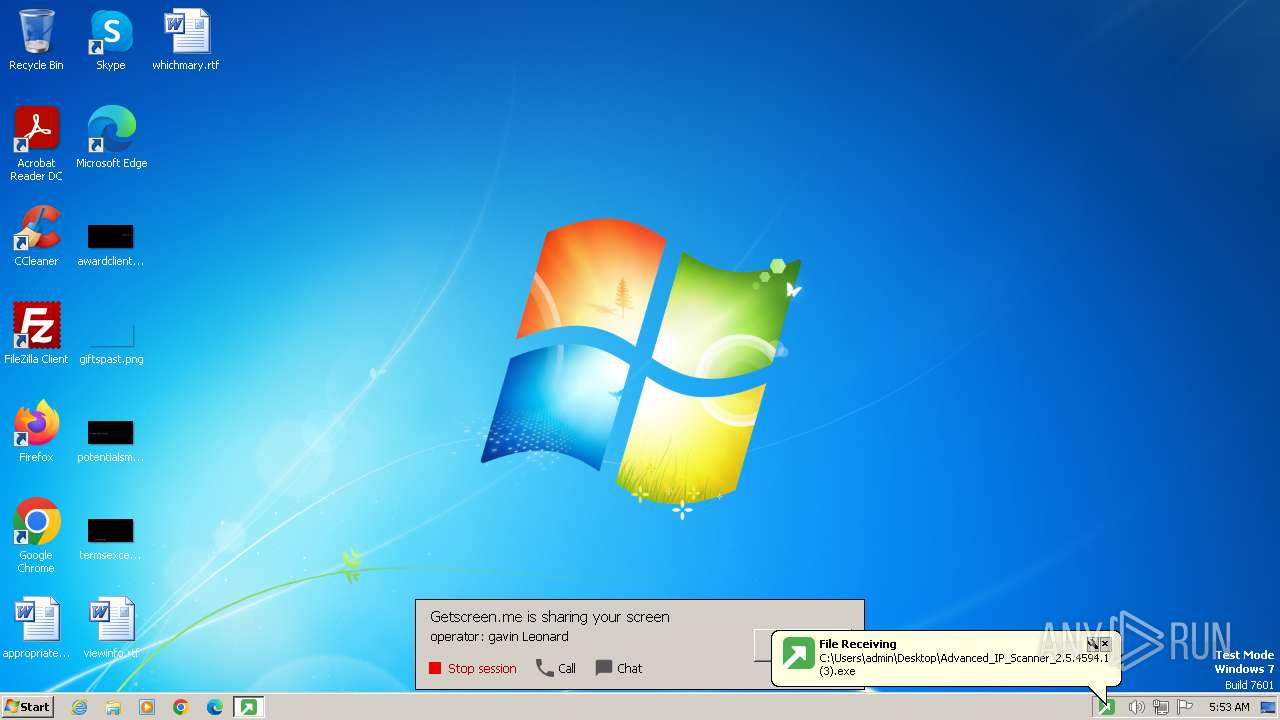Open the volume speaker tray icon
This screenshot has width=1280, height=720.
coord(1136,707)
